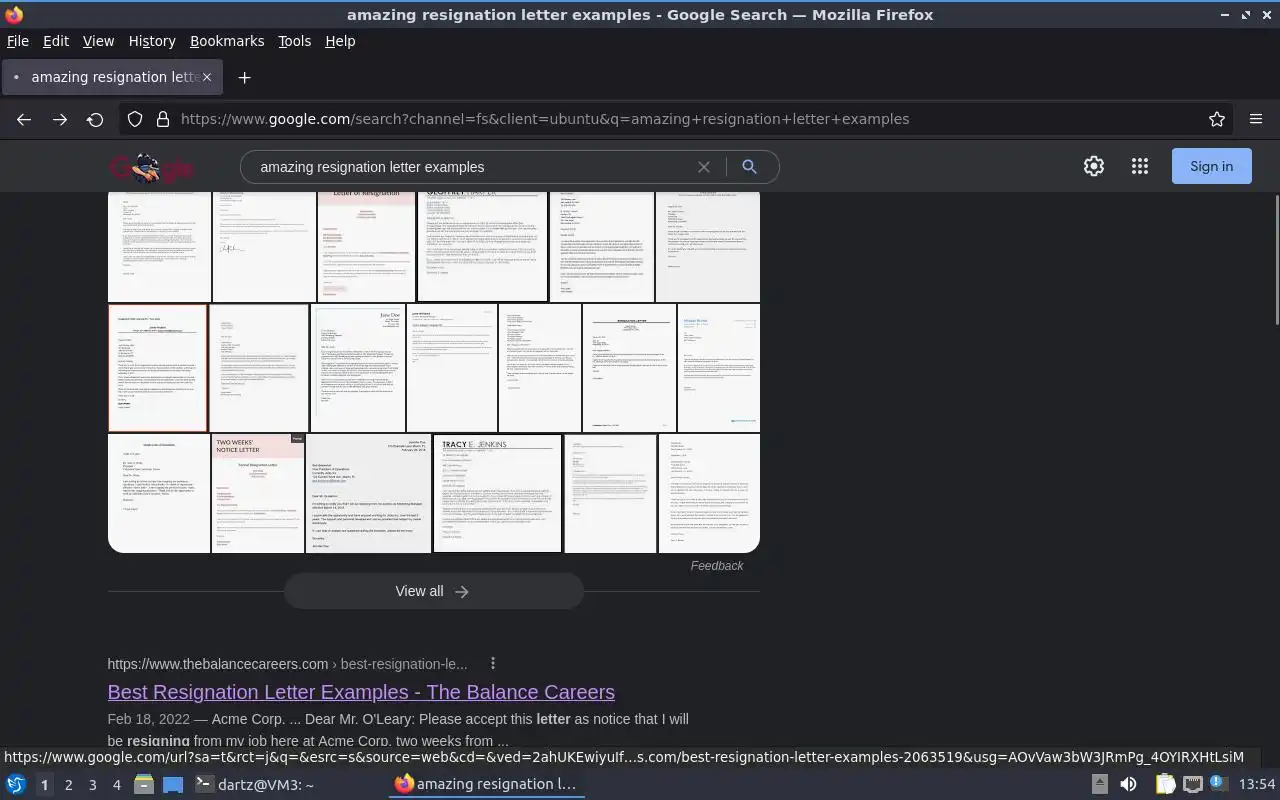Open the three-dot menu beside thebalancecareers result
1280x800 pixels.
[493, 664]
